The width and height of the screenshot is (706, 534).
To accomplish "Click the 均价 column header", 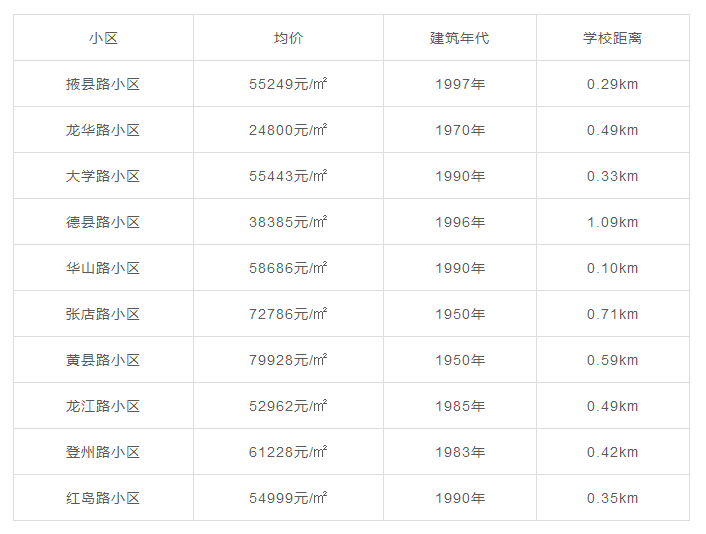I will 288,38.
